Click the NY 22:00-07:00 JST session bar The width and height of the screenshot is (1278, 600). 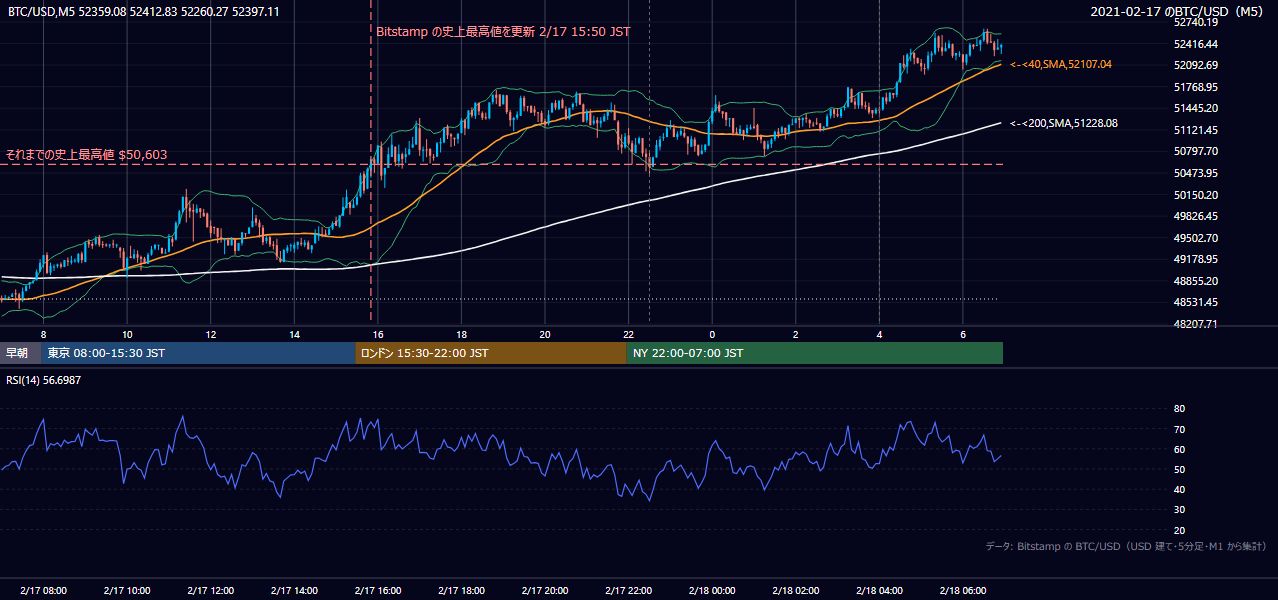tap(815, 353)
